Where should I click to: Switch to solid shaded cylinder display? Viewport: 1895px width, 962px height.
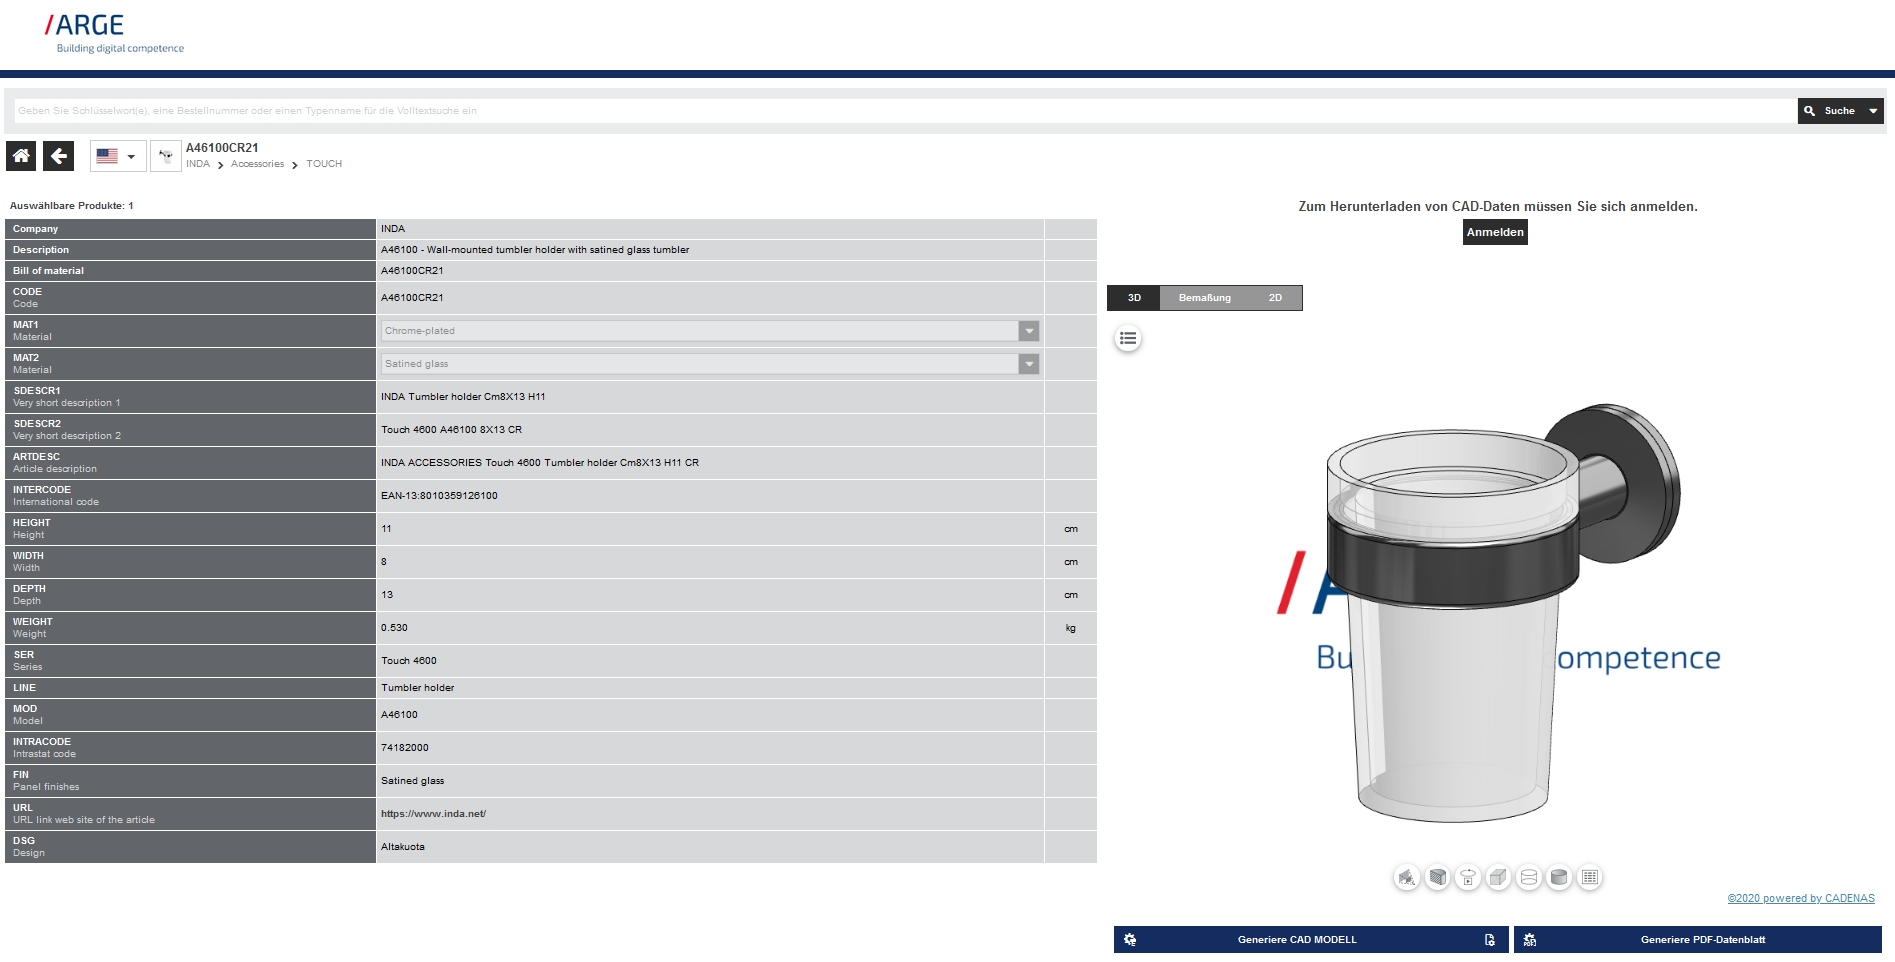click(1559, 878)
